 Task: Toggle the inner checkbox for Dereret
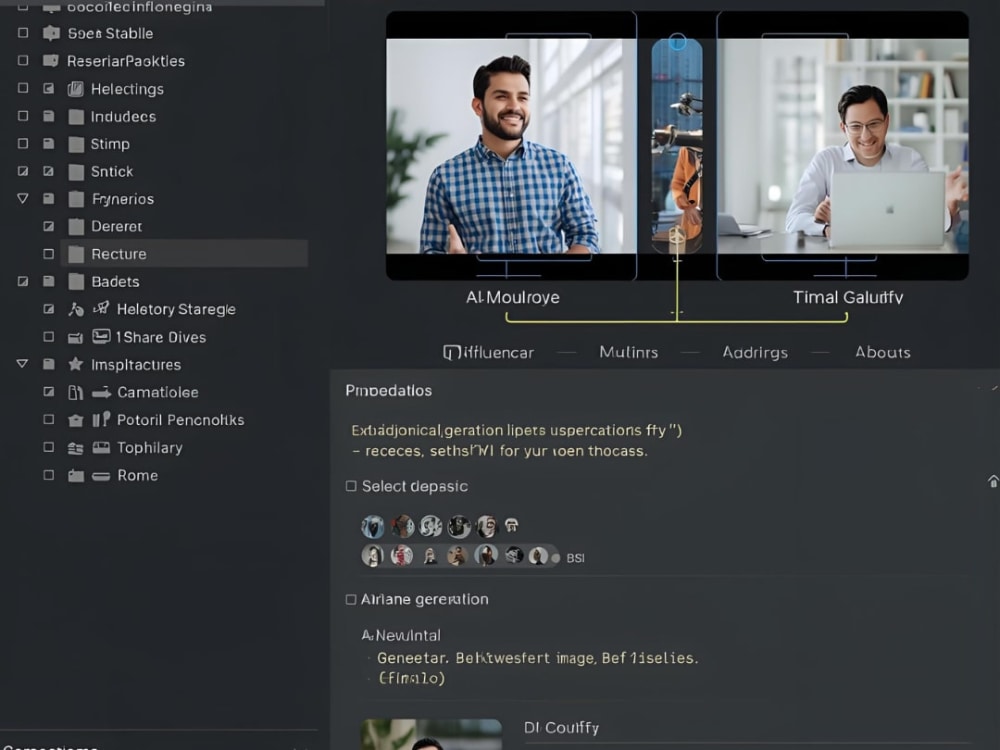(x=48, y=226)
